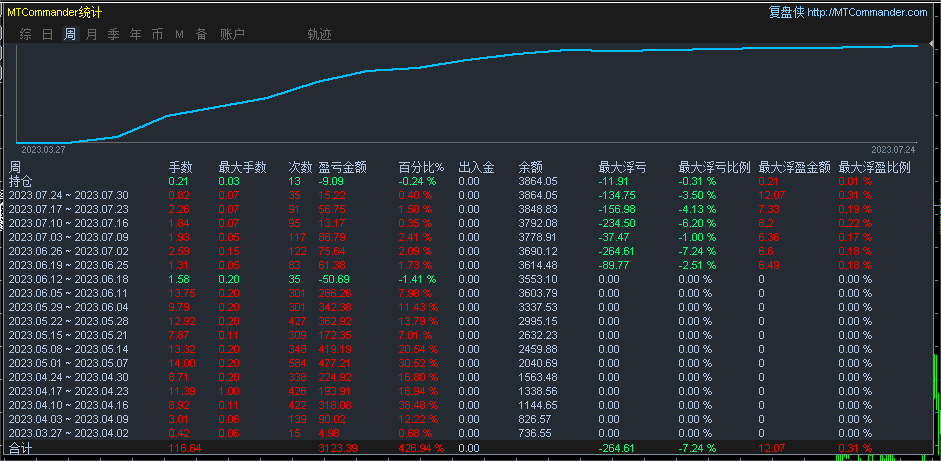This screenshot has width=941, height=461.
Task: Open the 备 notes tab
Action: pos(201,34)
